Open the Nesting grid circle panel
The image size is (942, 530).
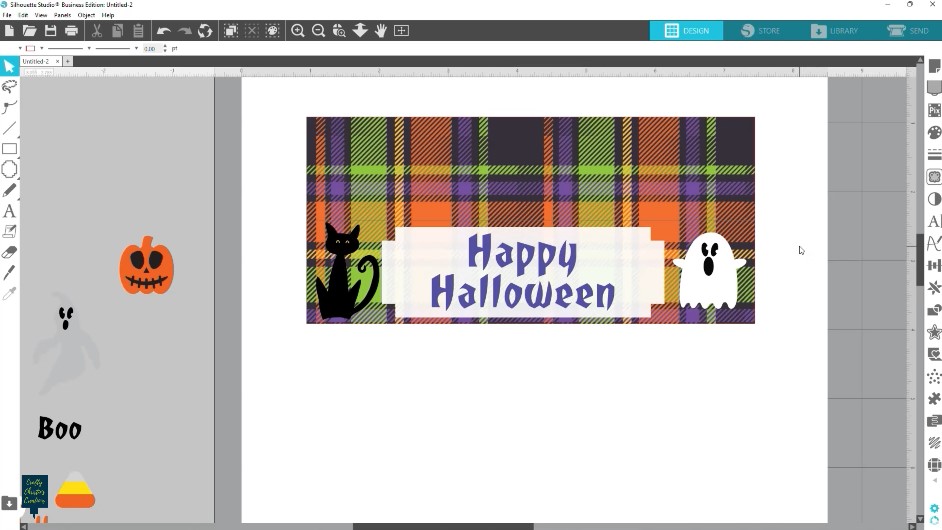coord(934,465)
